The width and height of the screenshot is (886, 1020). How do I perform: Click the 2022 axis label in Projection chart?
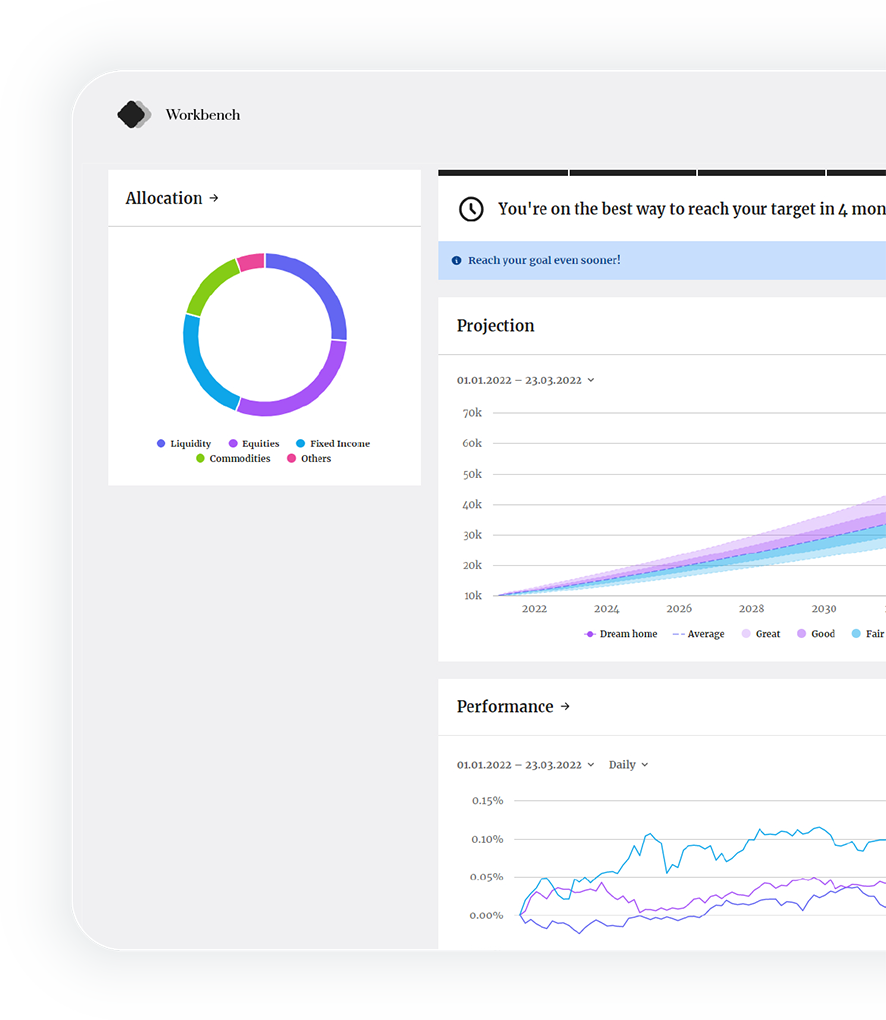[534, 609]
